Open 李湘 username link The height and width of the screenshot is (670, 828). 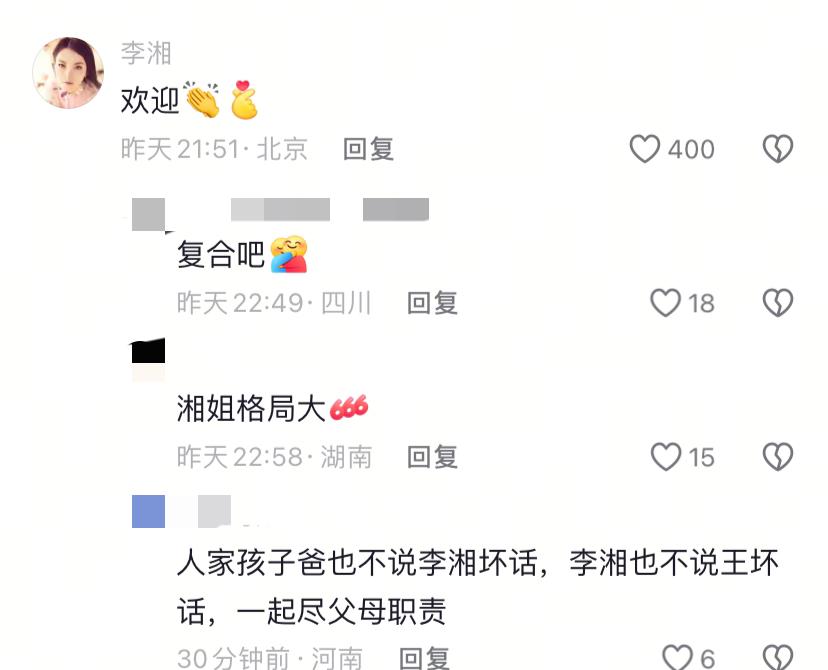point(146,53)
